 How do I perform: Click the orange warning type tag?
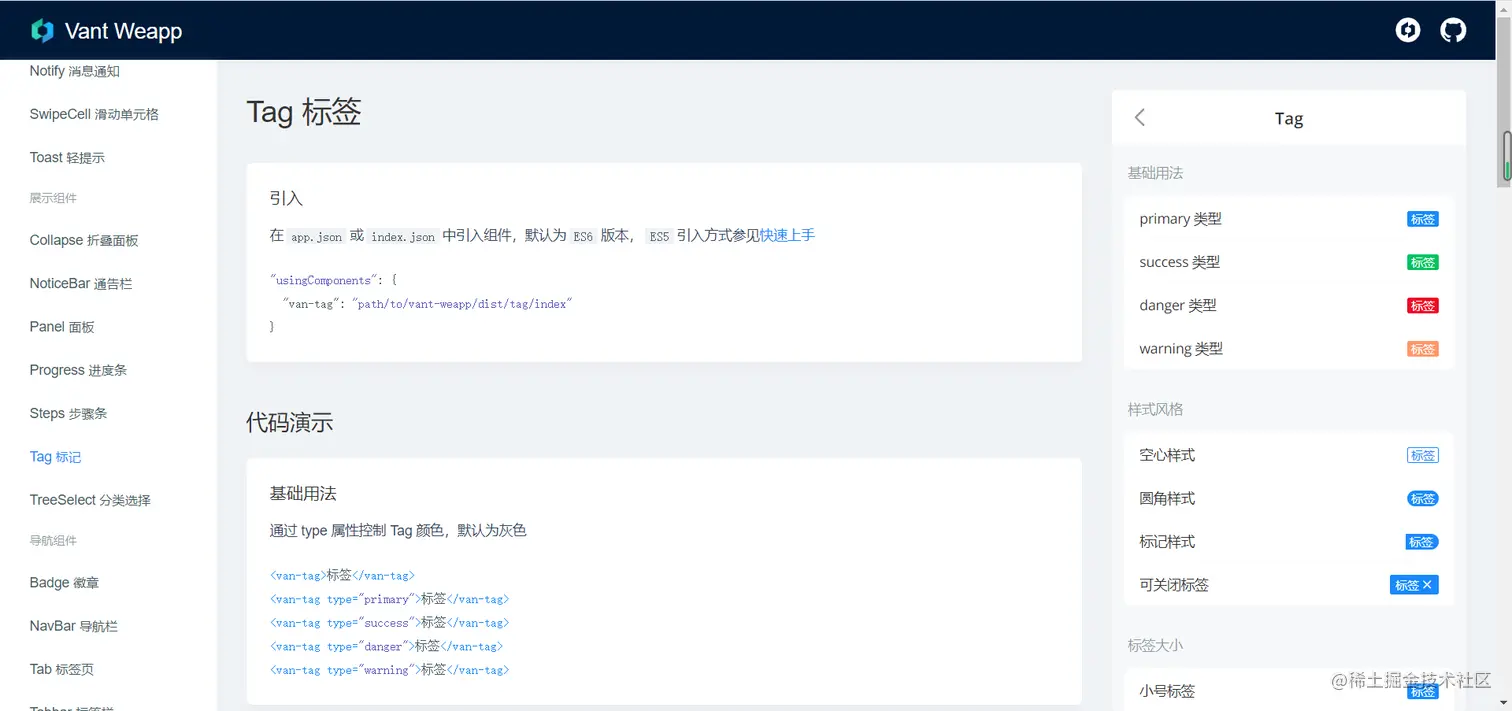(x=1423, y=349)
